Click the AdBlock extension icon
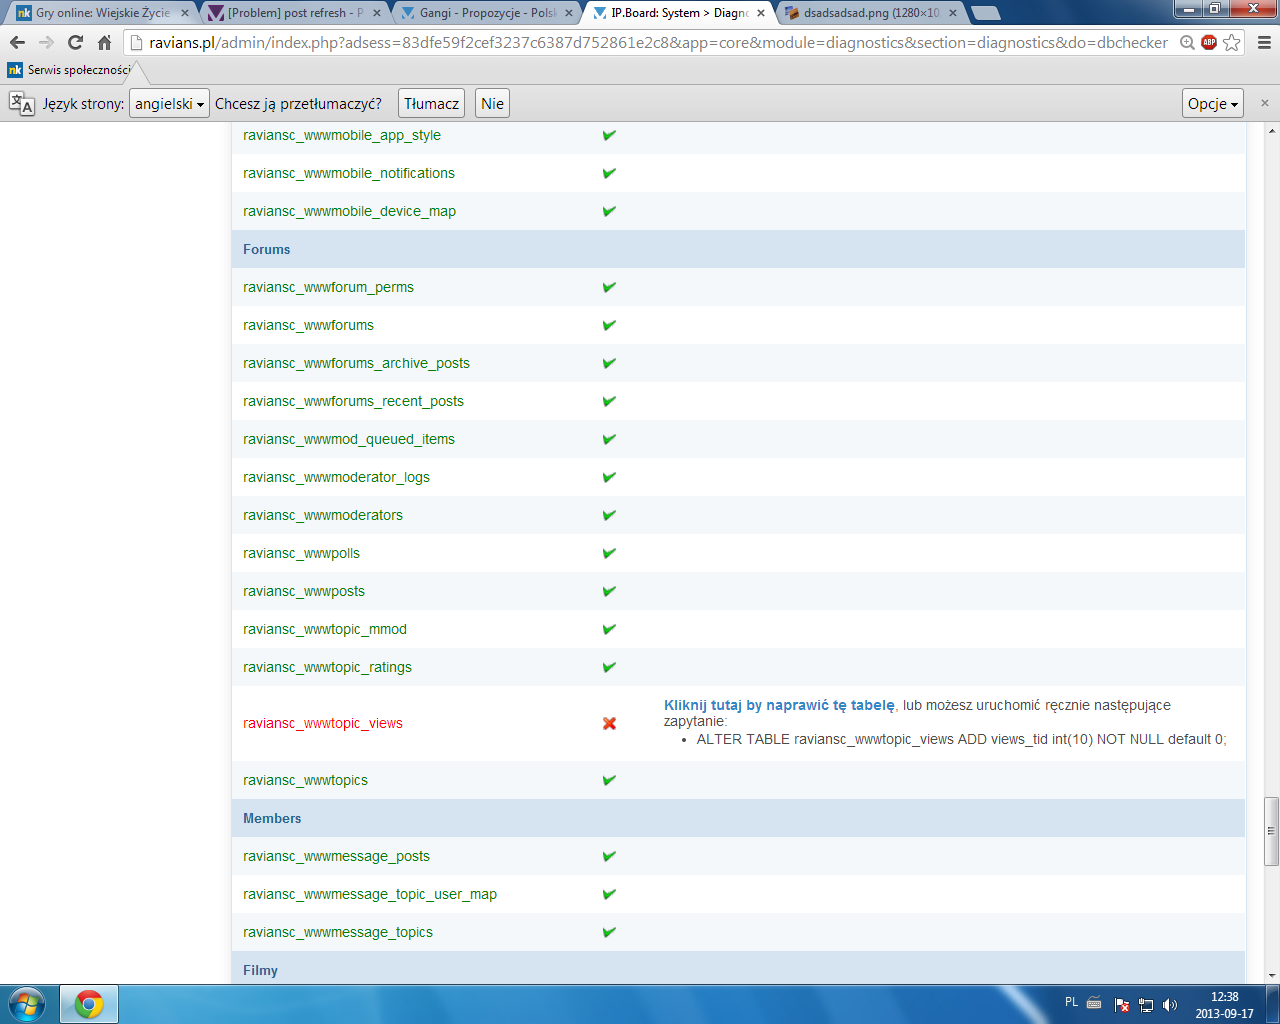Viewport: 1280px width, 1024px height. (1209, 43)
